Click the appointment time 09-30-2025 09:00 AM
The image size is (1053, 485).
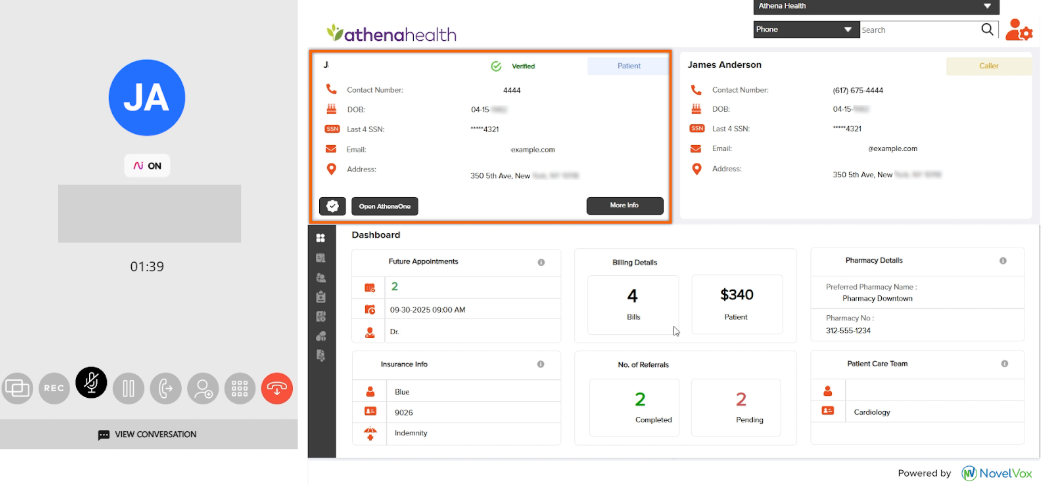428,310
